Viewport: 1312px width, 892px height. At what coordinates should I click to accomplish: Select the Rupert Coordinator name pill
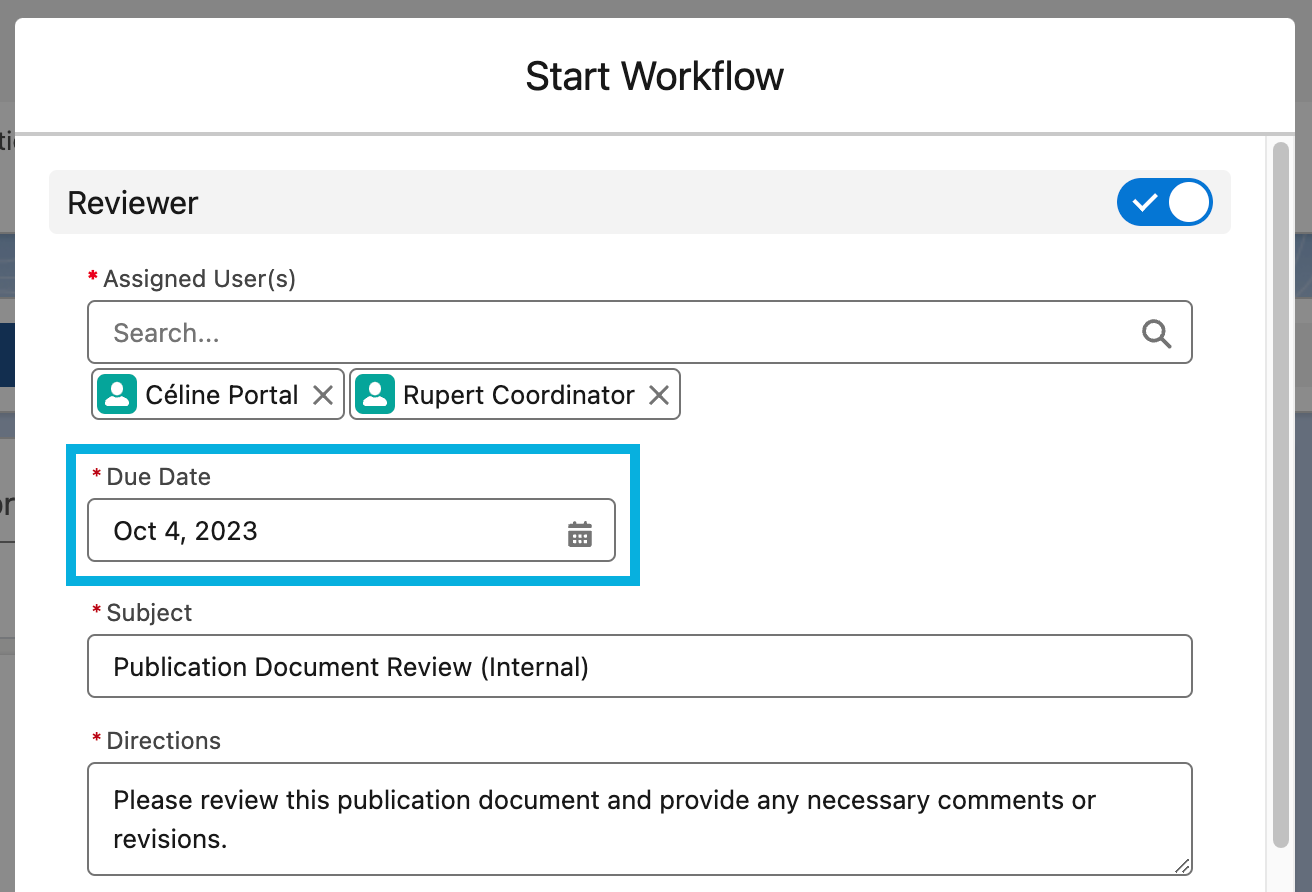coord(518,395)
